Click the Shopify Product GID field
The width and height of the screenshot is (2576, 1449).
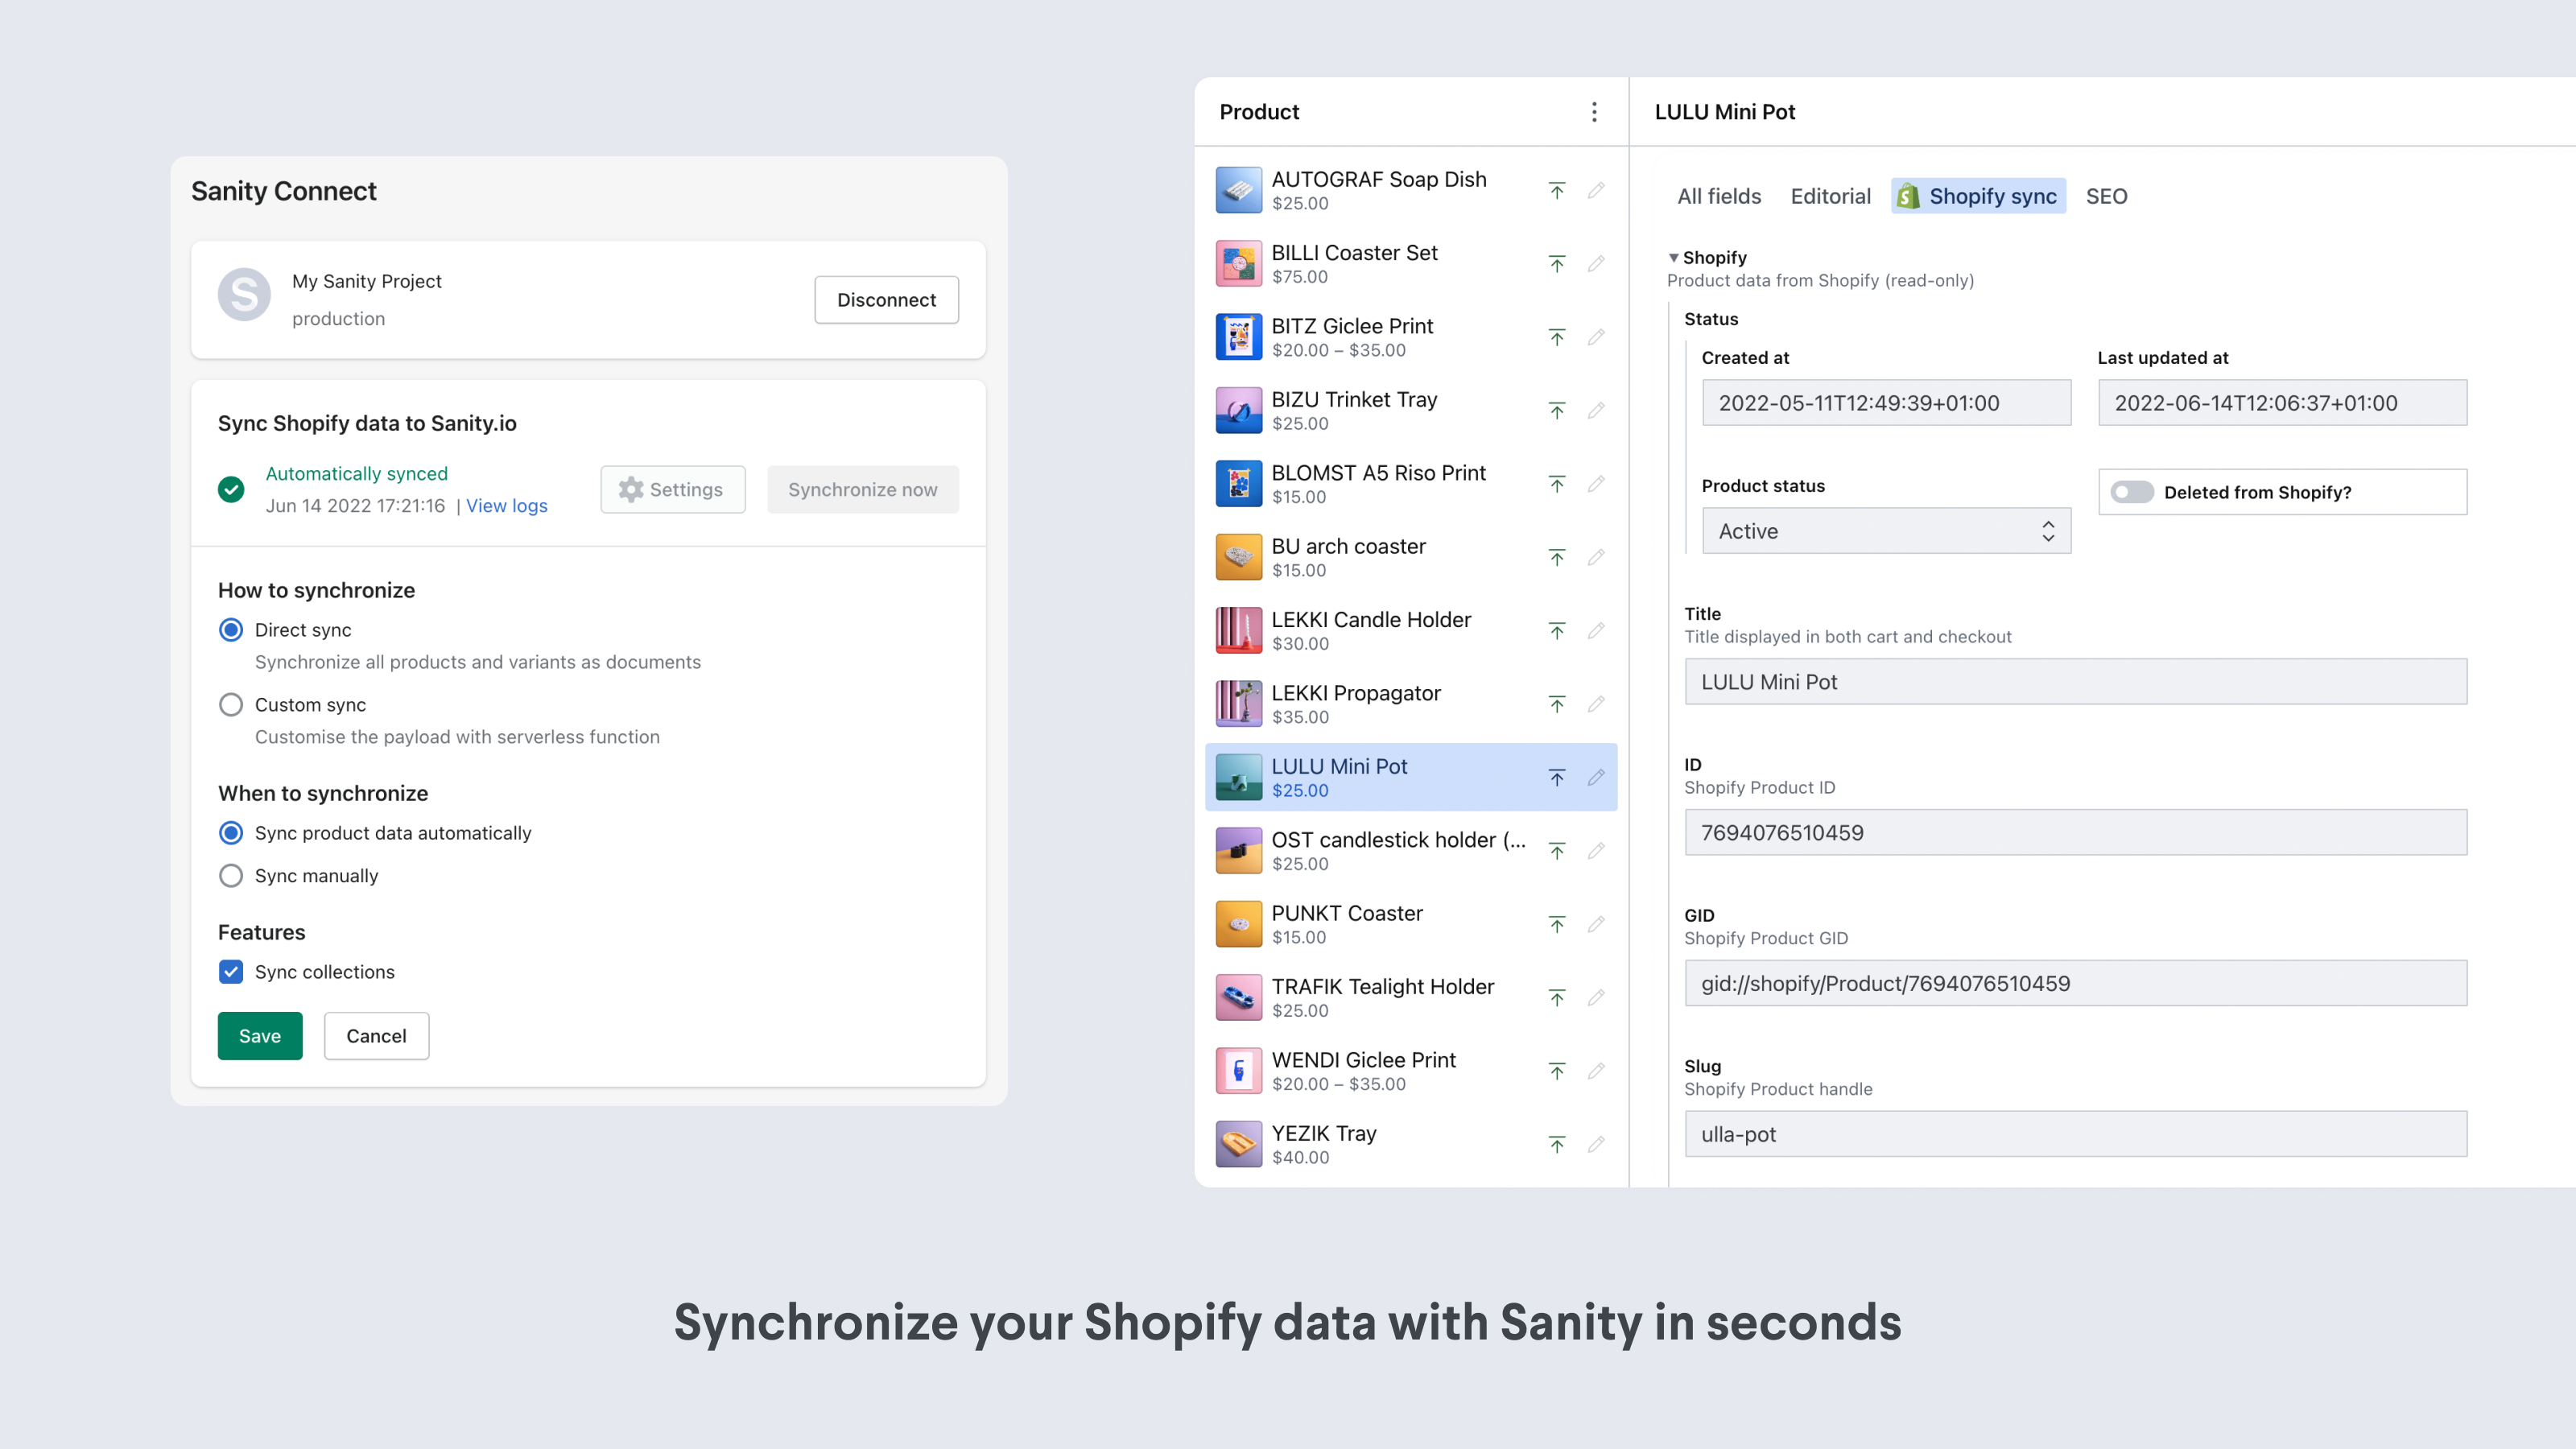tap(2076, 984)
